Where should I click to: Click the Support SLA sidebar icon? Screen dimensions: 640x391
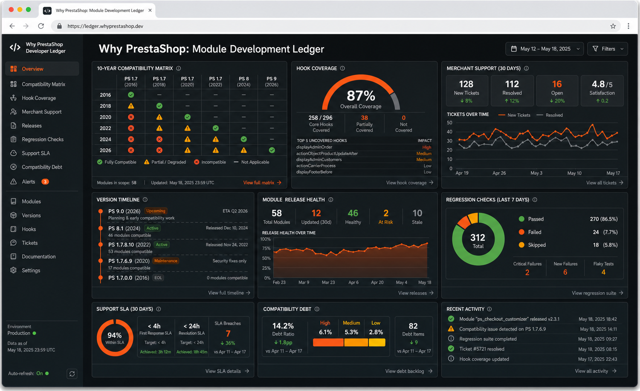[x=13, y=153]
